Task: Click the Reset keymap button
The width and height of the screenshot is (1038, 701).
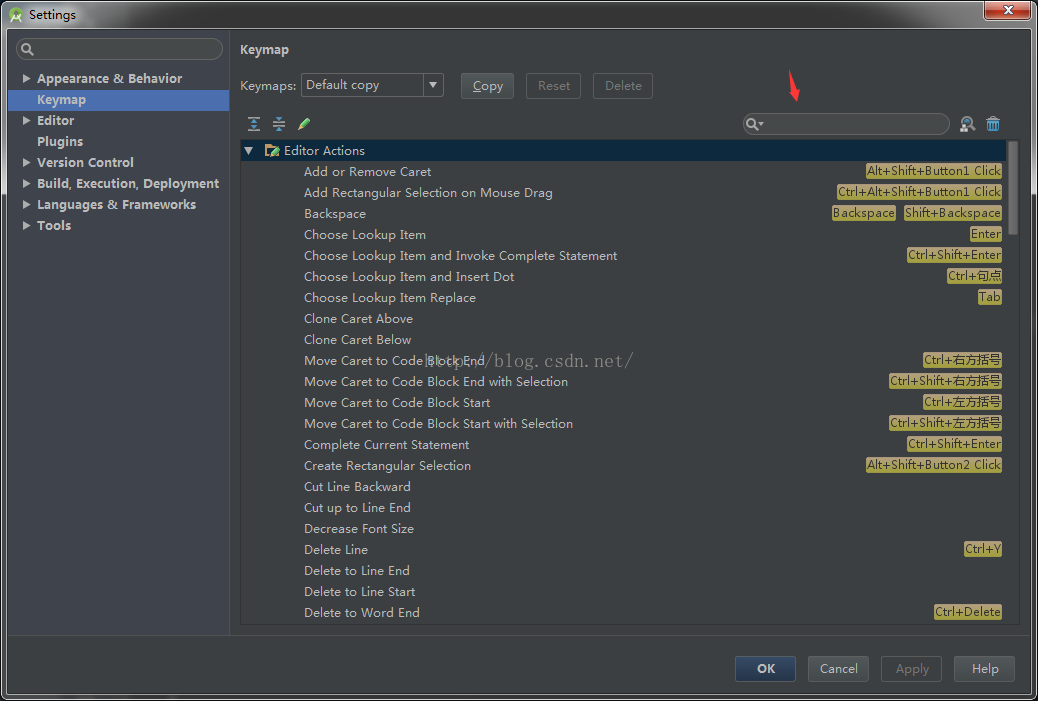Action: tap(553, 86)
